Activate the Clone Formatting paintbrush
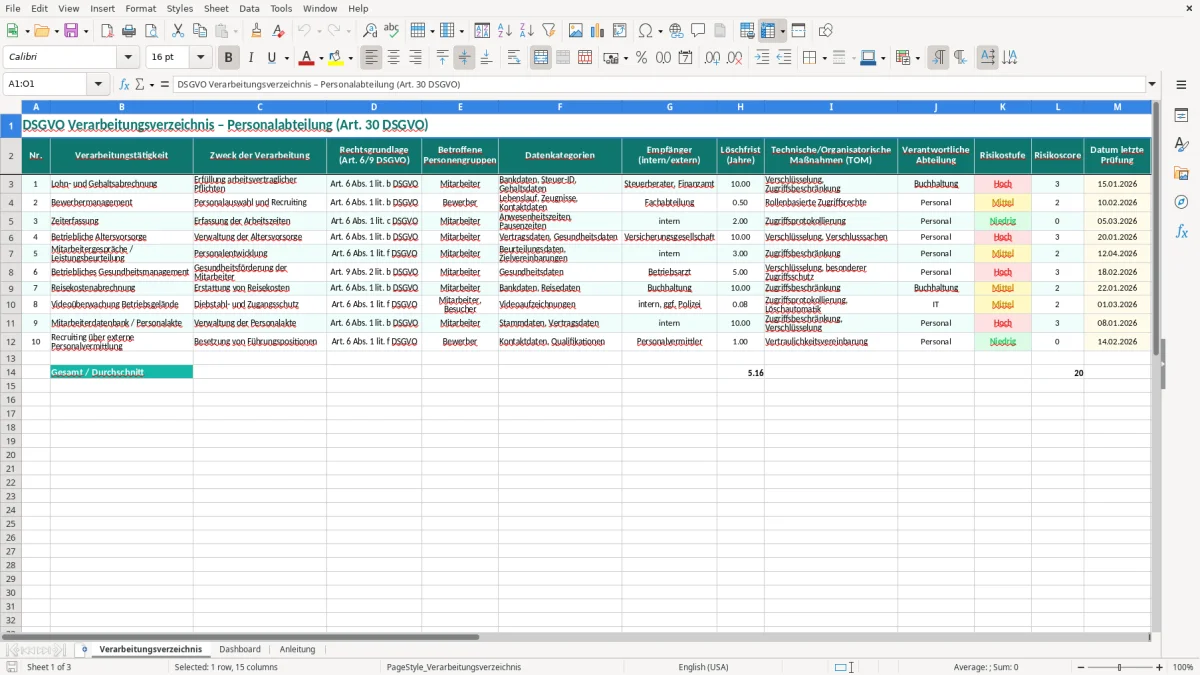 [256, 31]
